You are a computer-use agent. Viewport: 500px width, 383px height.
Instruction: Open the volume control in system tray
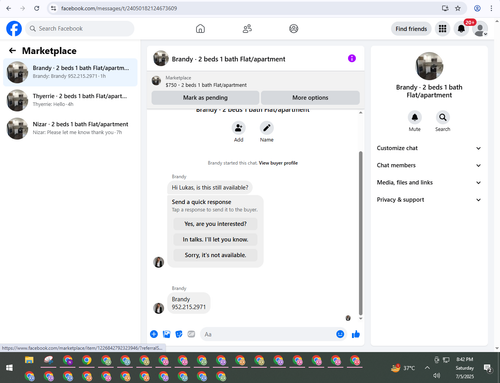pyautogui.click(x=436, y=376)
